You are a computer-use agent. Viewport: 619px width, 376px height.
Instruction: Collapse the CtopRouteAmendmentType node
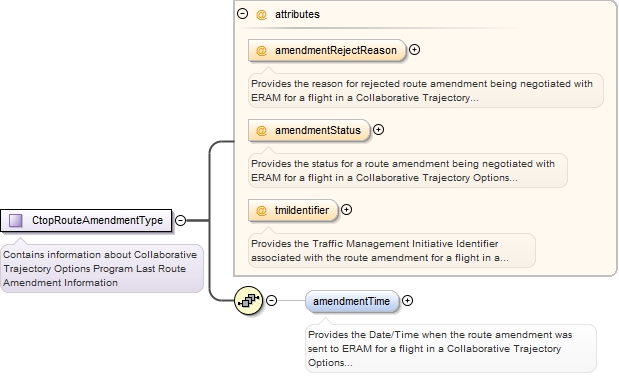tap(180, 220)
